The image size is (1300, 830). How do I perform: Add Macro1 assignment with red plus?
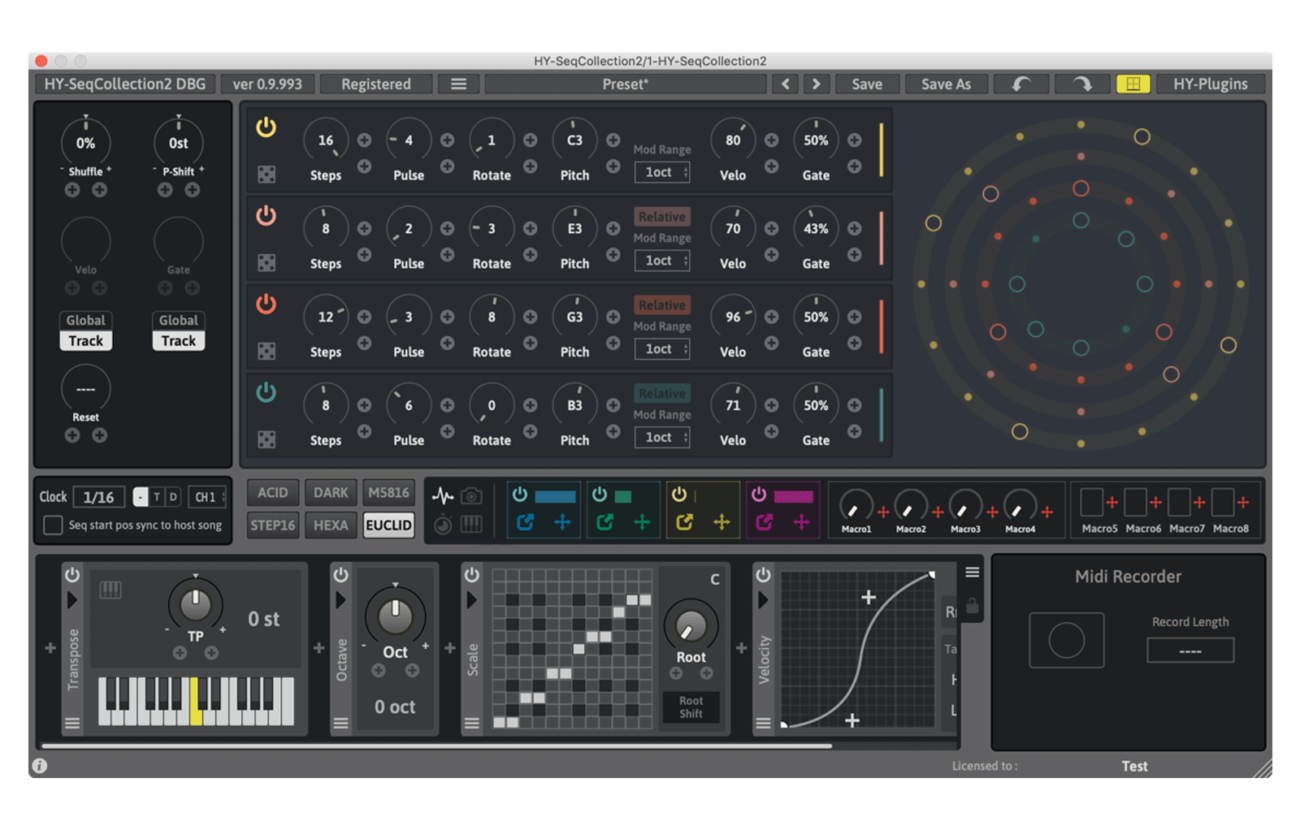pos(883,512)
